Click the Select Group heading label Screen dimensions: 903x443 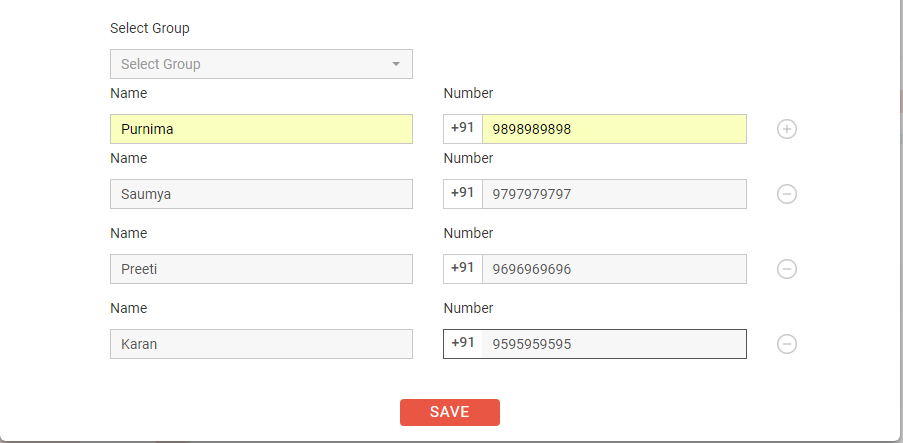pos(150,28)
